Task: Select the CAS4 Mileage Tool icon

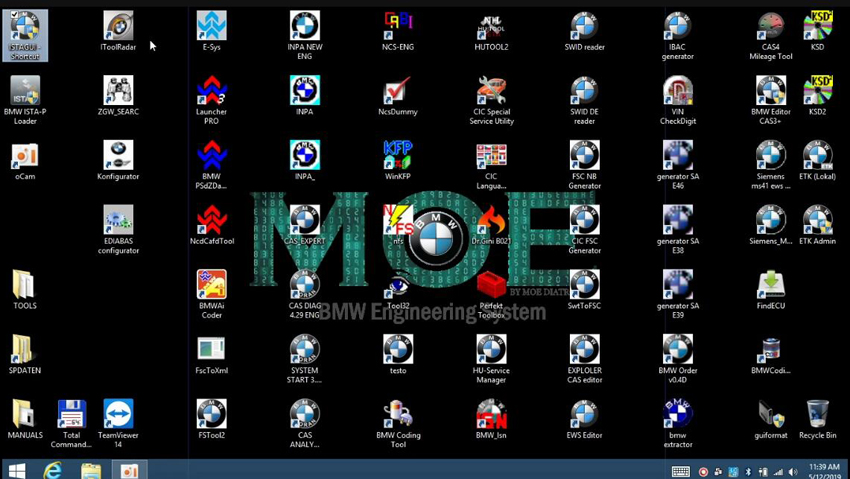Action: click(x=771, y=35)
